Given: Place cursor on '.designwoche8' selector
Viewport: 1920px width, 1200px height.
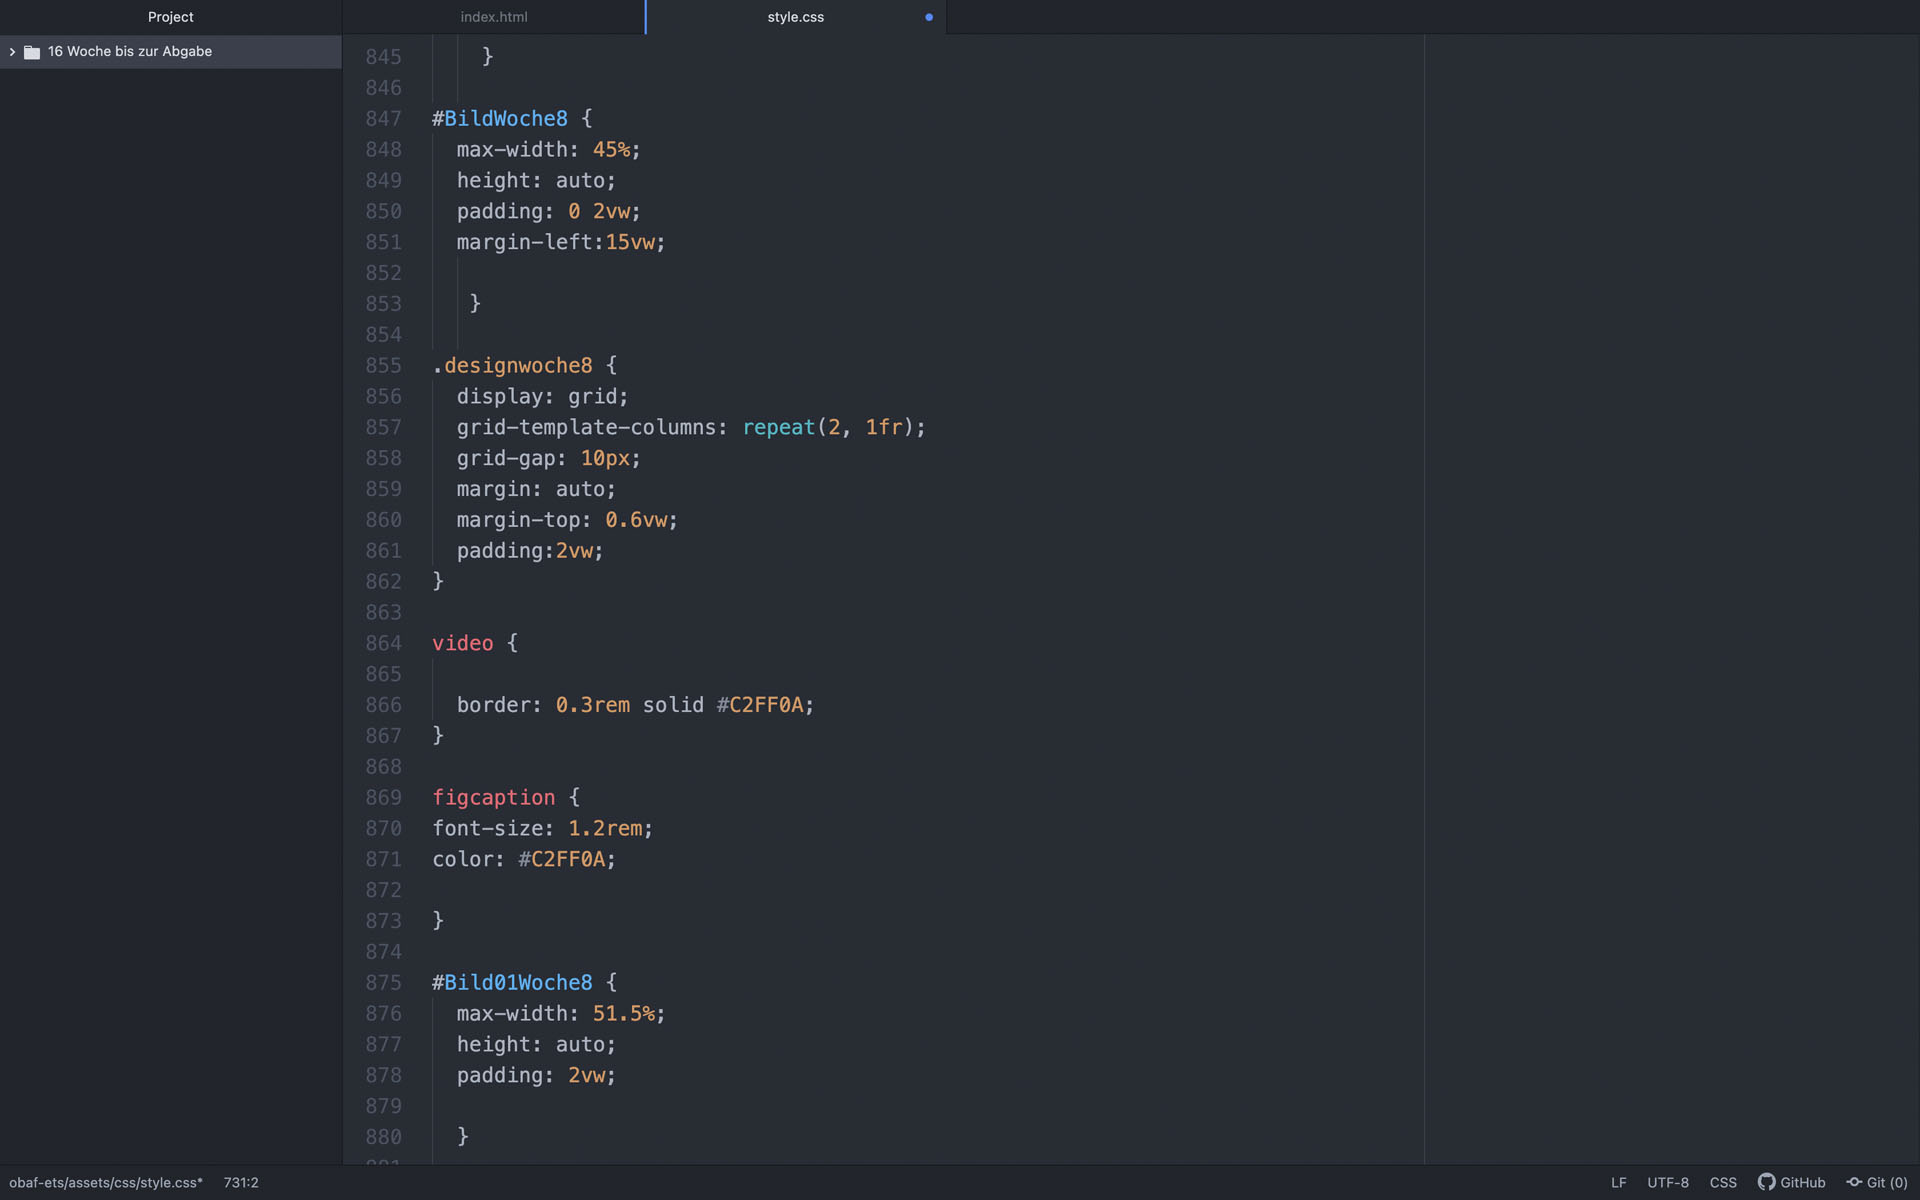Looking at the screenshot, I should pyautogui.click(x=513, y=366).
